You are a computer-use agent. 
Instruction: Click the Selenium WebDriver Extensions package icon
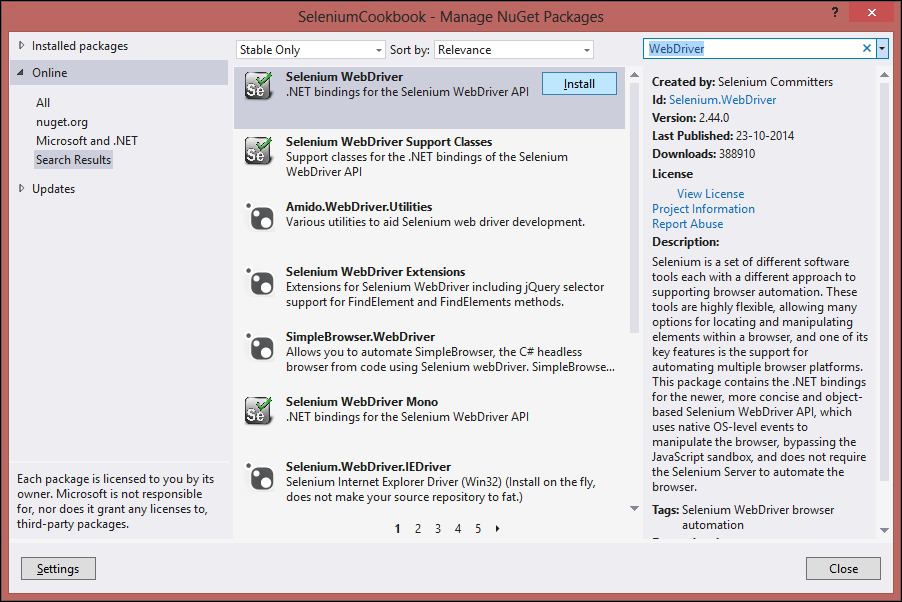click(259, 281)
